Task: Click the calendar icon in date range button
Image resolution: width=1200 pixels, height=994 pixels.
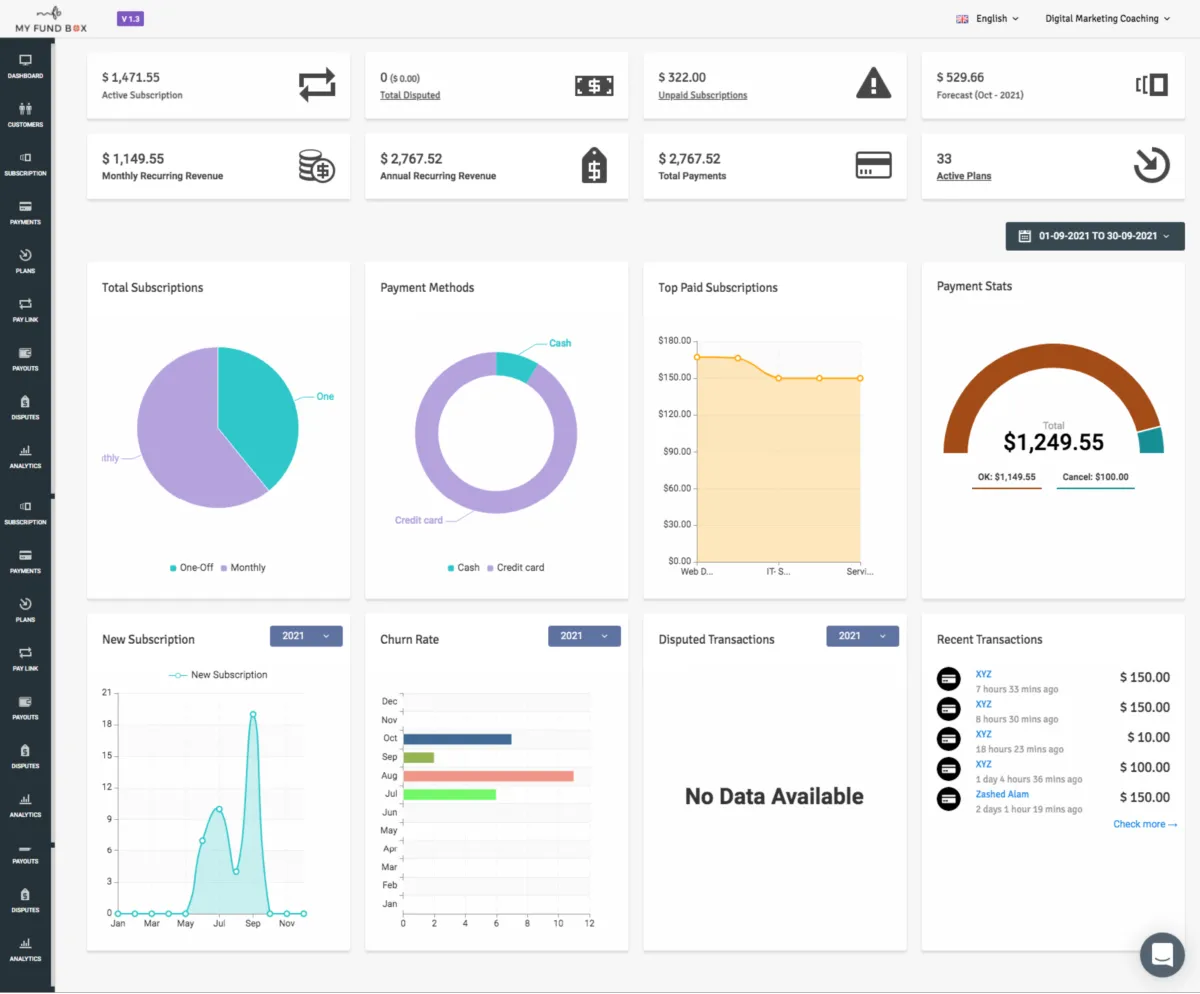Action: tap(1024, 236)
